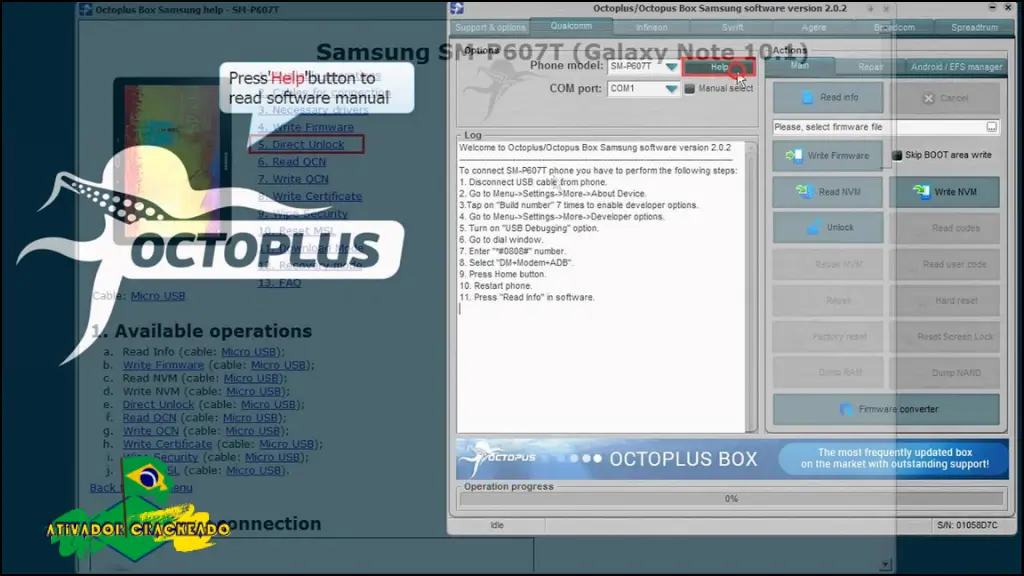The image size is (1024, 576).
Task: Open the Android / EFS manager tab
Action: tap(956, 67)
